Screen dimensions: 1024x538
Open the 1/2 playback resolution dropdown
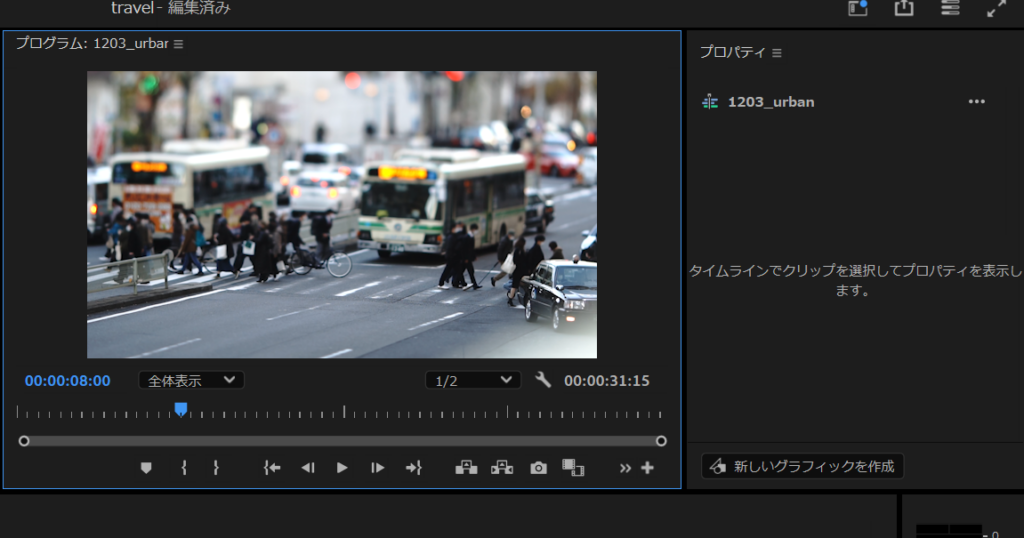472,380
